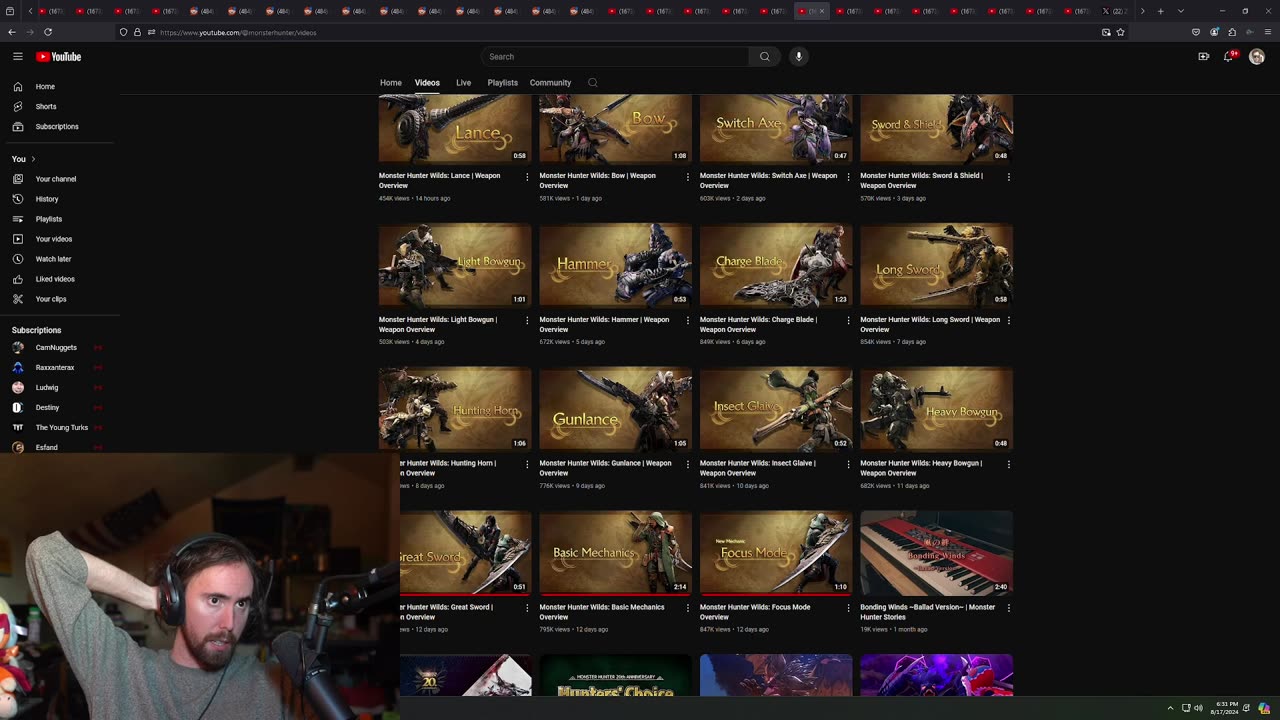Switch to the channel Home tab

click(x=391, y=83)
